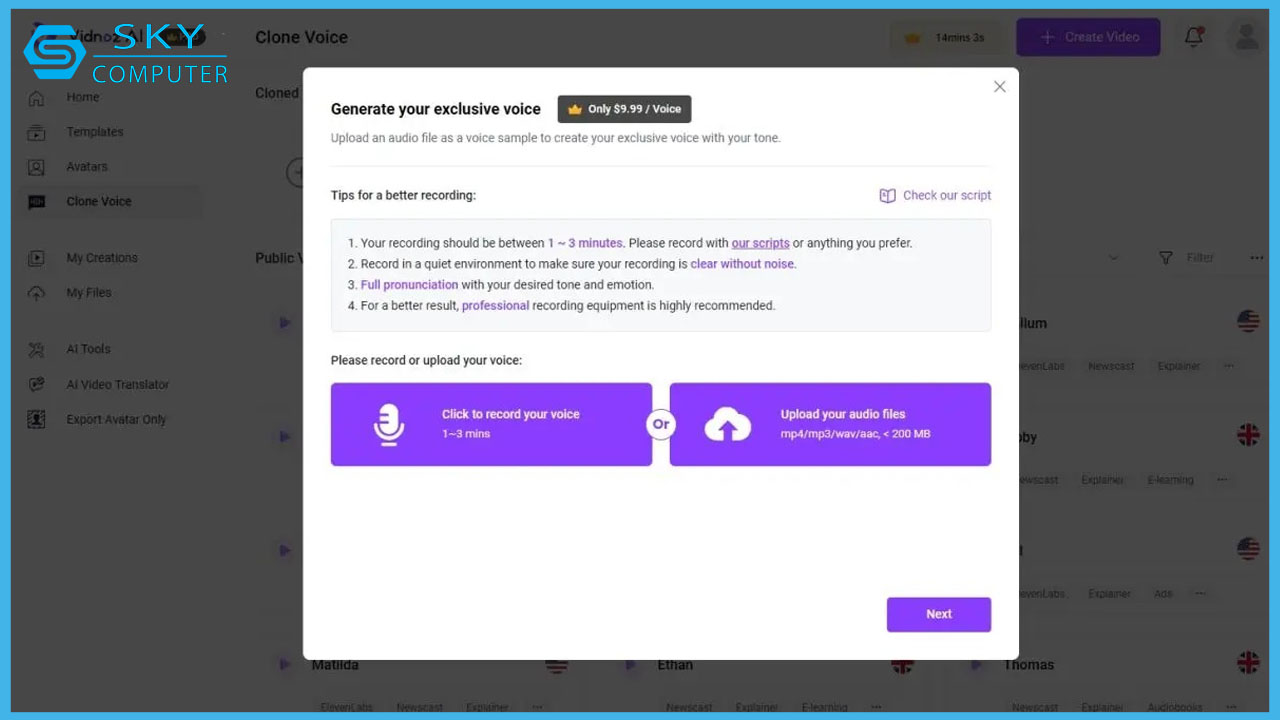Select Clone Voice in the sidebar
This screenshot has width=1280, height=720.
coord(110,202)
